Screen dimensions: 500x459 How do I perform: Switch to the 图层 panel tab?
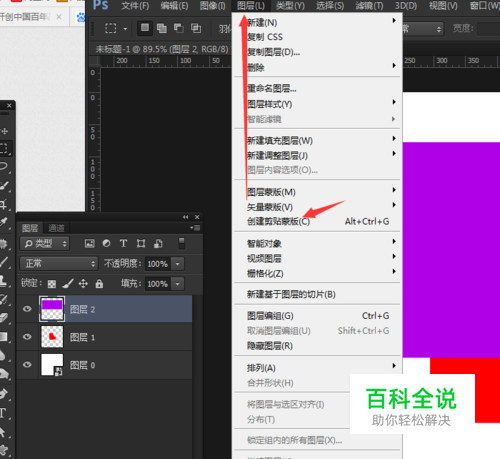30,228
